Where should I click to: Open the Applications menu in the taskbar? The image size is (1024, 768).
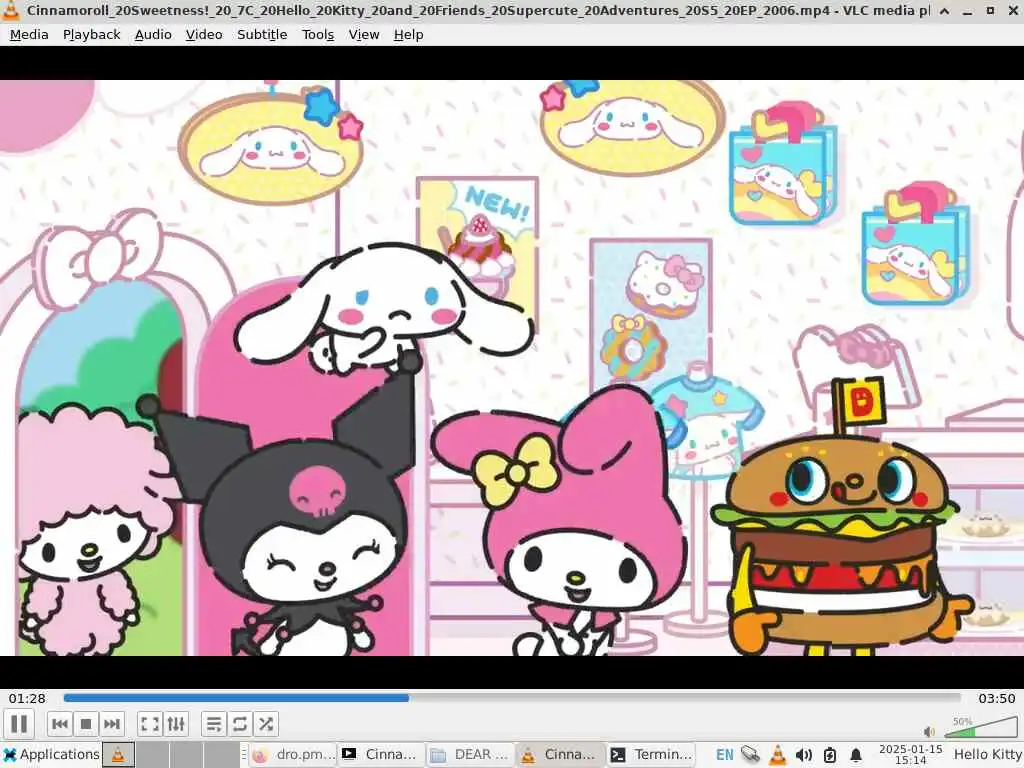tap(51, 754)
